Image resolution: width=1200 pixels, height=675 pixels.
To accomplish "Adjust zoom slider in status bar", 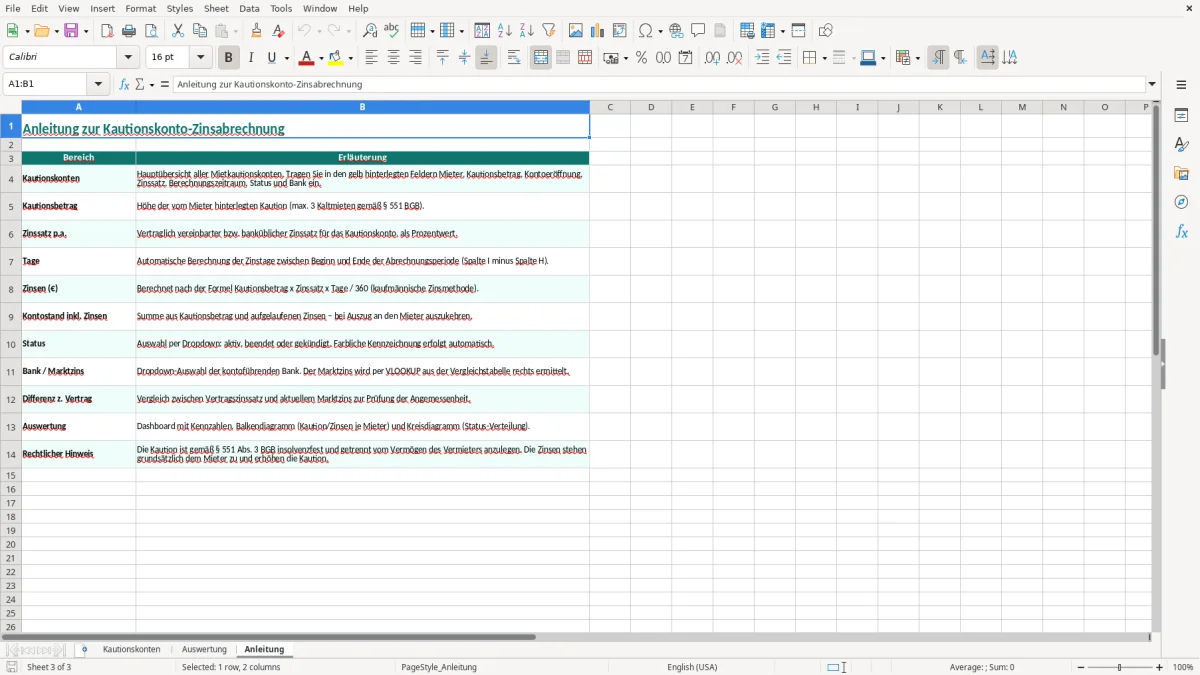I will pyautogui.click(x=1120, y=667).
